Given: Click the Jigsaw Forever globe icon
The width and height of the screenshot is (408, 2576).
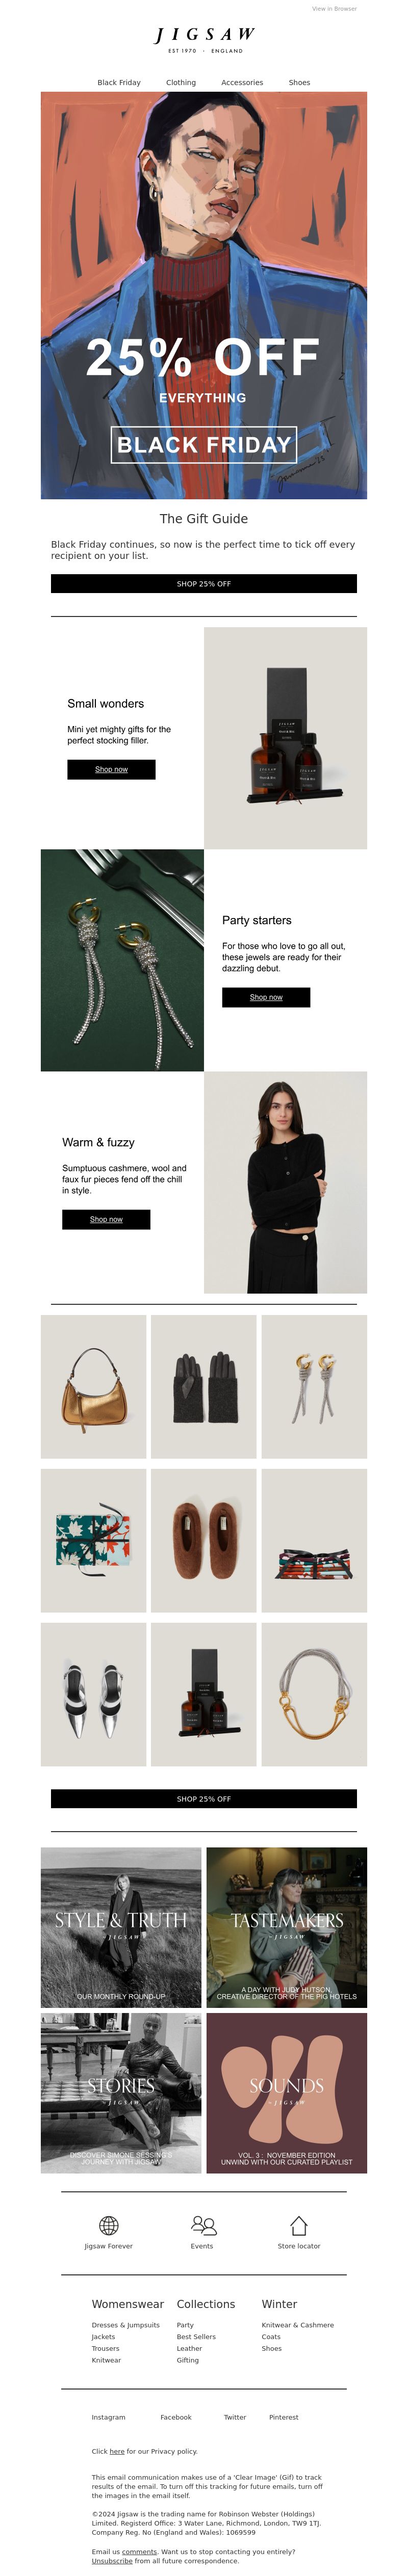Looking at the screenshot, I should pyautogui.click(x=109, y=2224).
